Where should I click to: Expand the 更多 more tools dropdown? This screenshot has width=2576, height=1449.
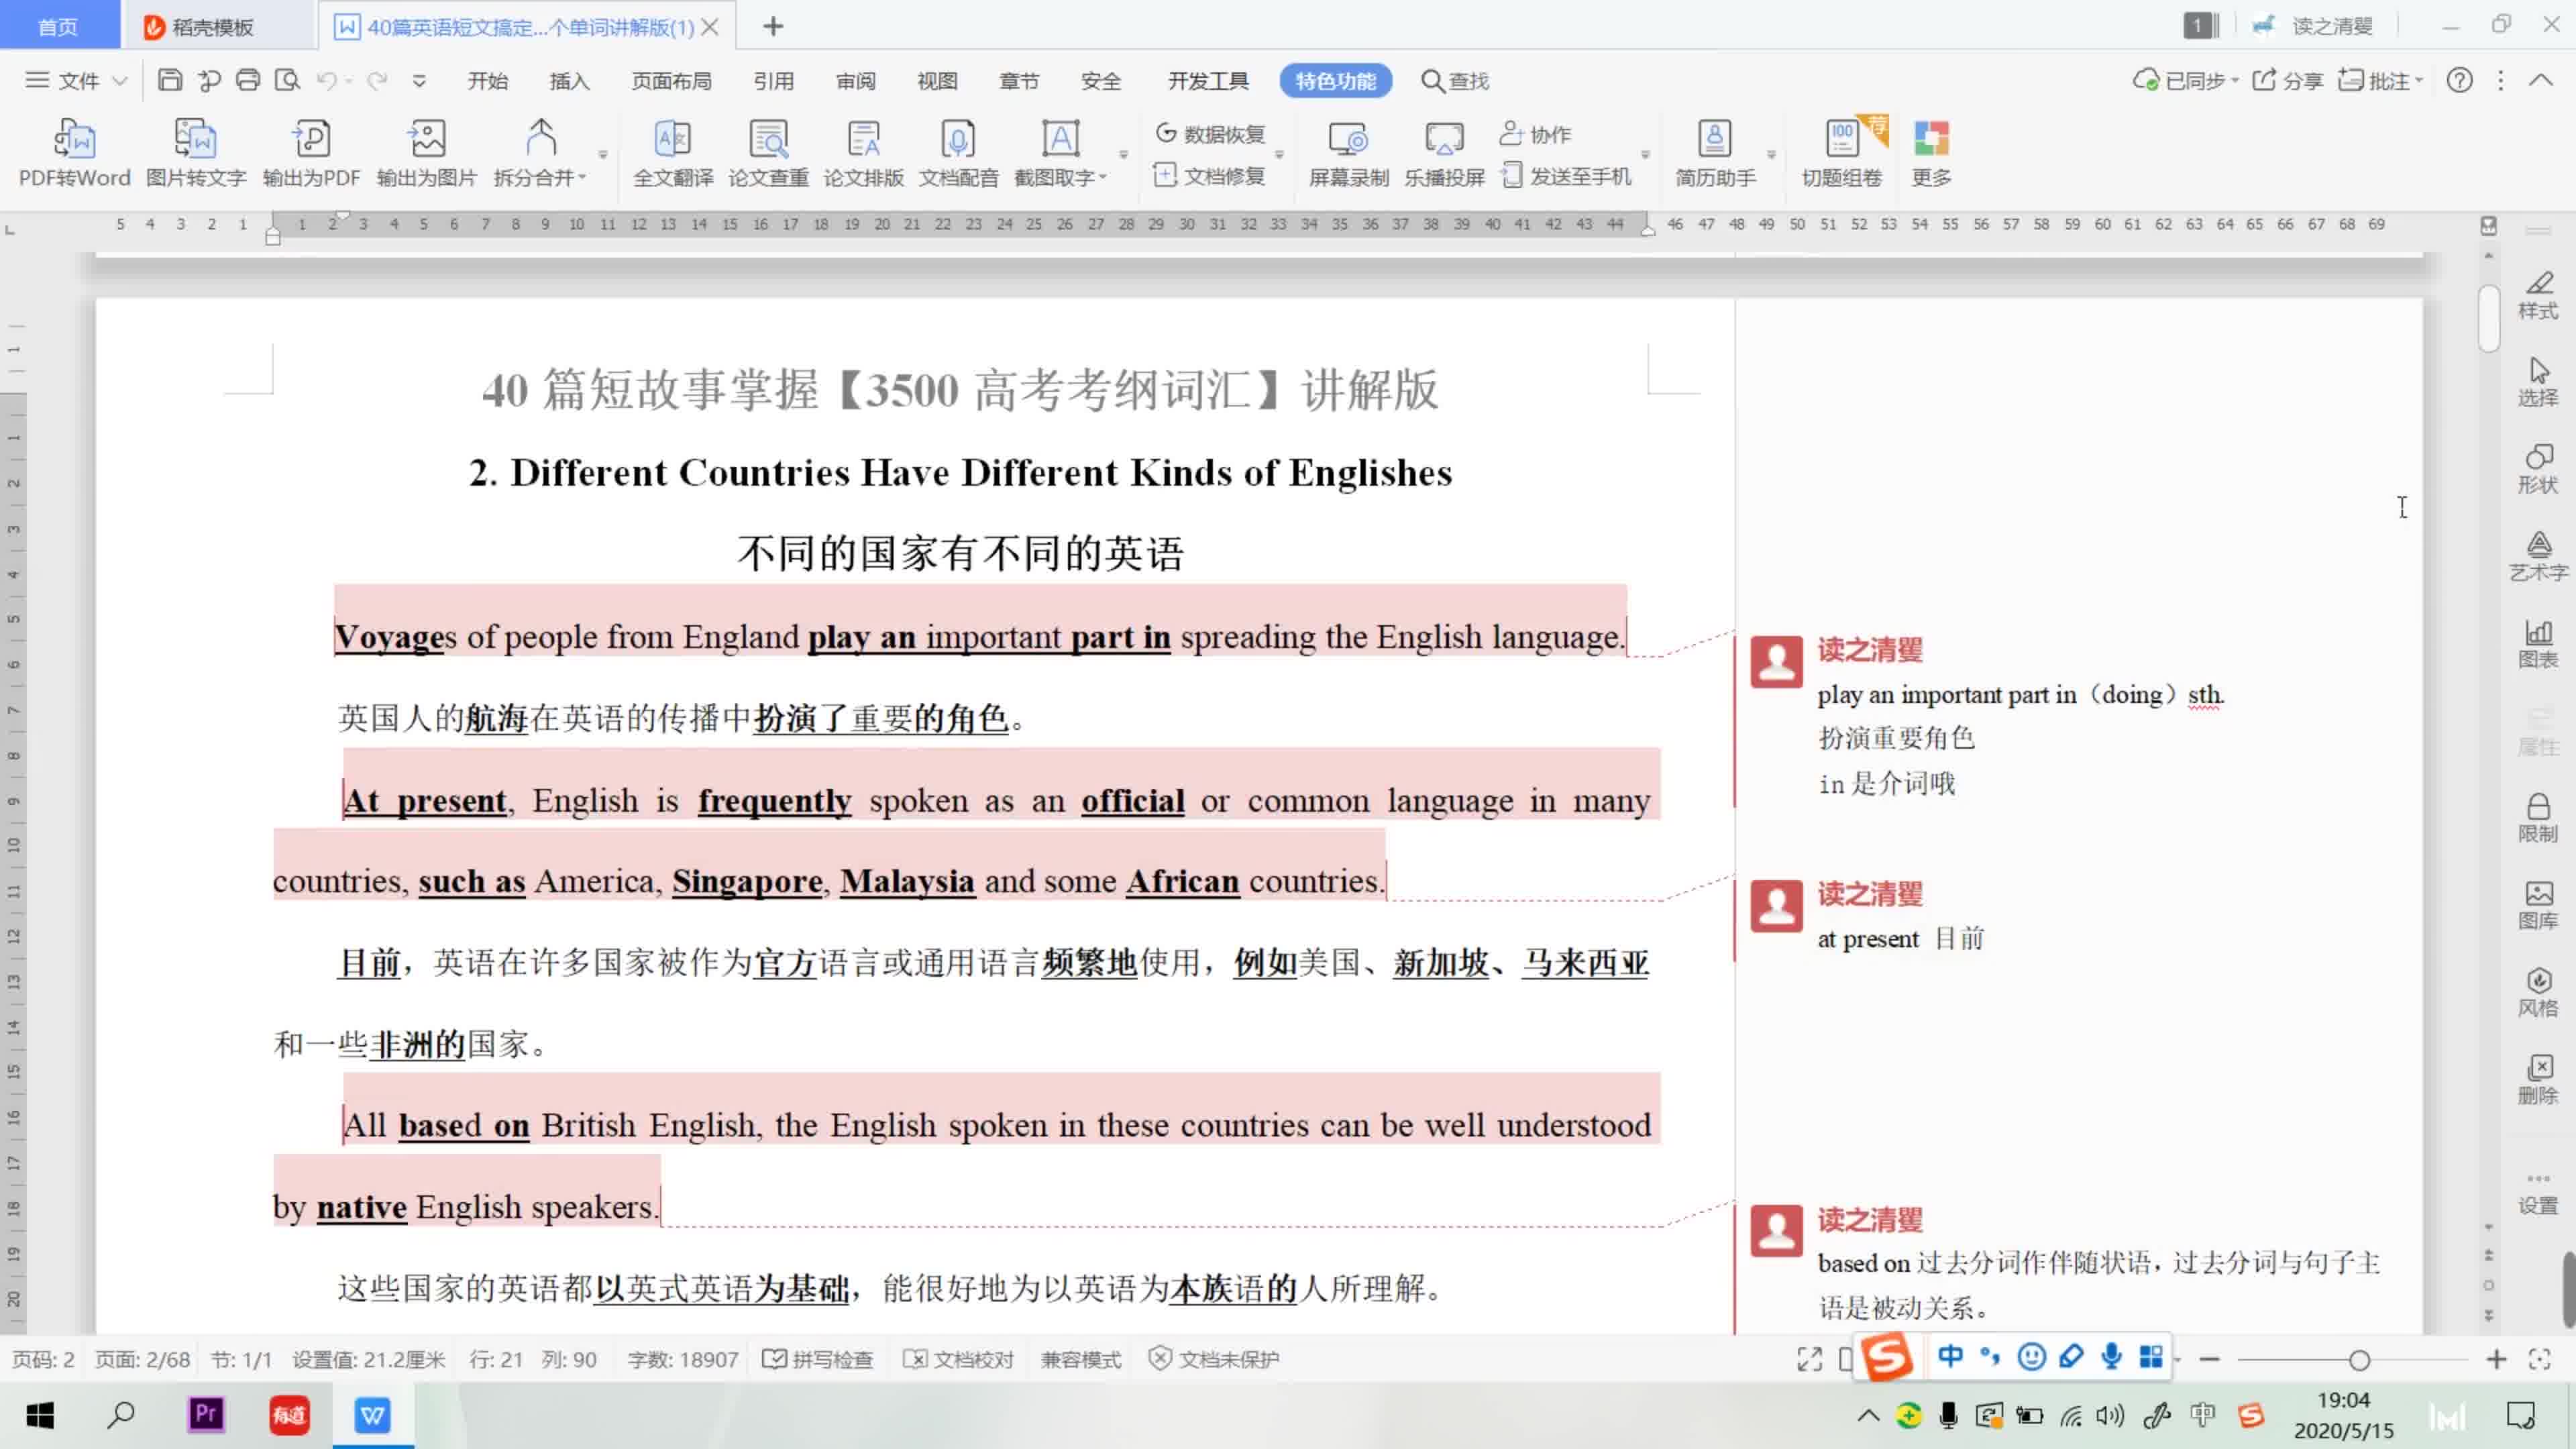pyautogui.click(x=1932, y=152)
